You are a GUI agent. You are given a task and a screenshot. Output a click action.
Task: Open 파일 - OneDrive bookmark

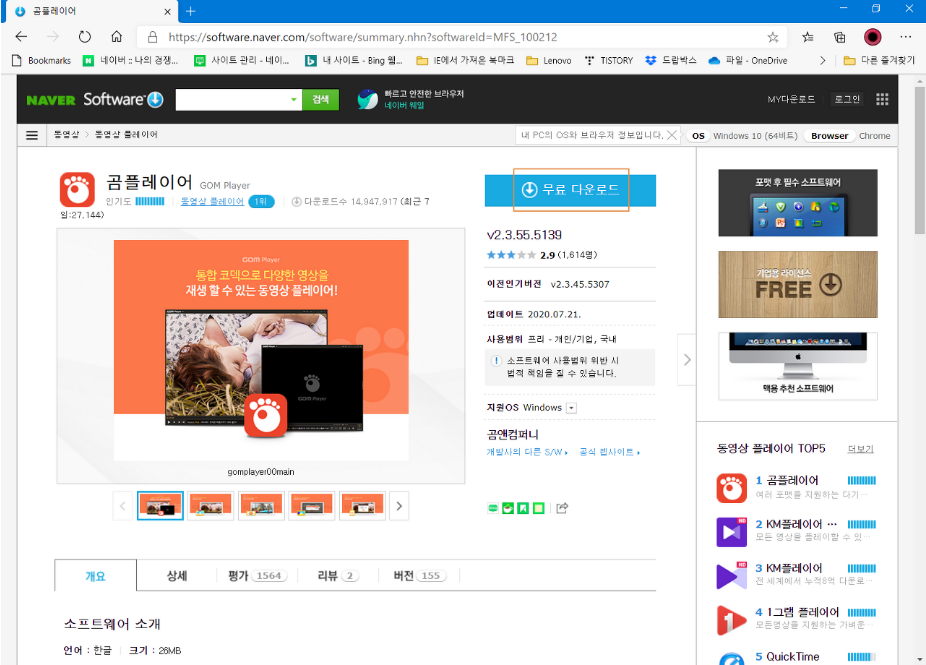tap(748, 60)
